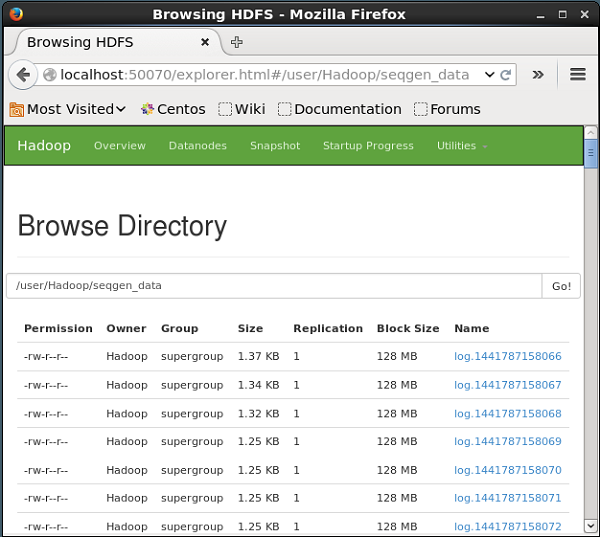
Task: Click the vertical scrollbar thumb
Action: tap(591, 153)
